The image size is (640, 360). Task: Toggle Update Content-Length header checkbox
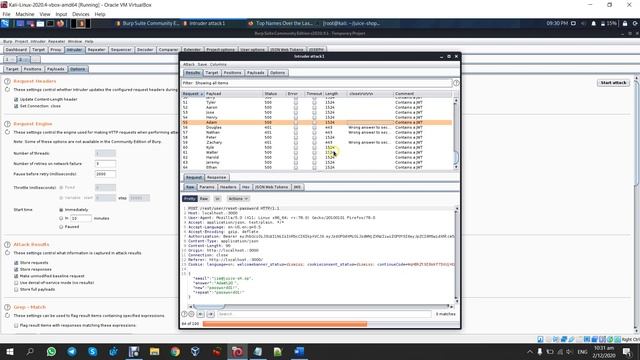(16, 99)
